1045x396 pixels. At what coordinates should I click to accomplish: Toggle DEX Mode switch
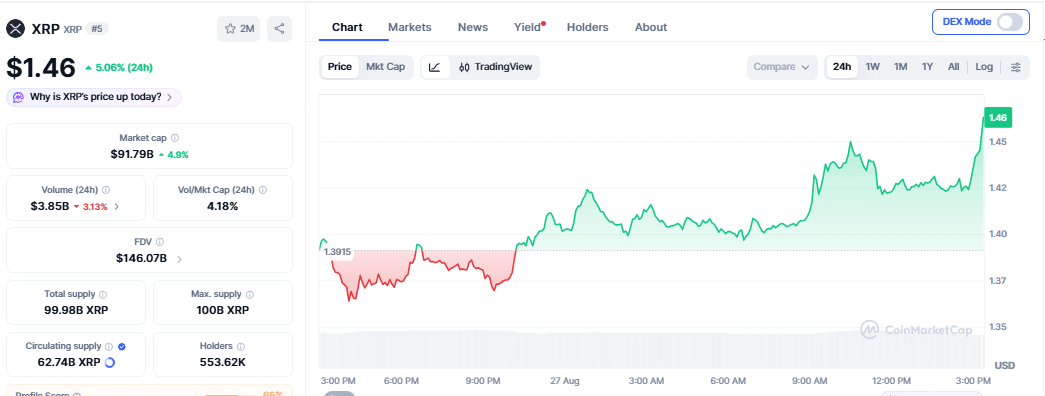(1009, 21)
